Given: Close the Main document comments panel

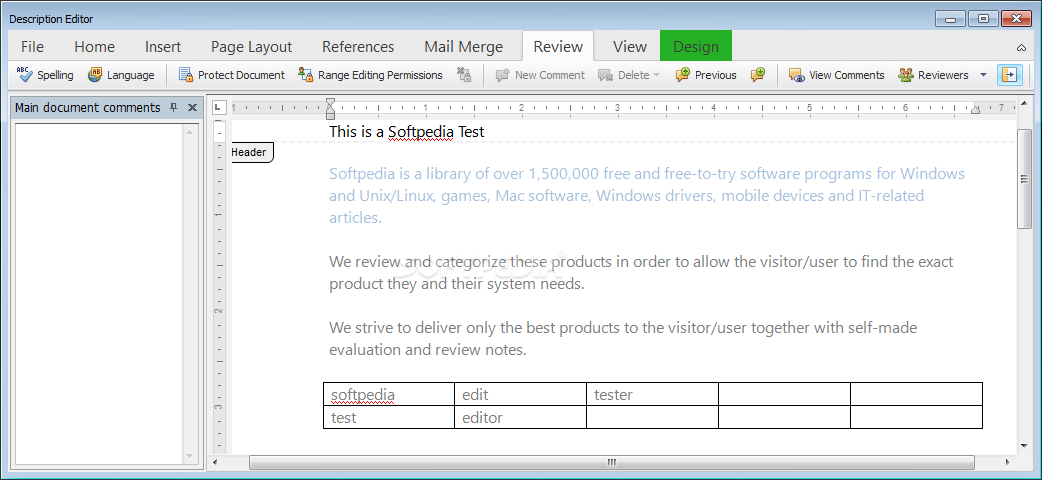Looking at the screenshot, I should [192, 107].
